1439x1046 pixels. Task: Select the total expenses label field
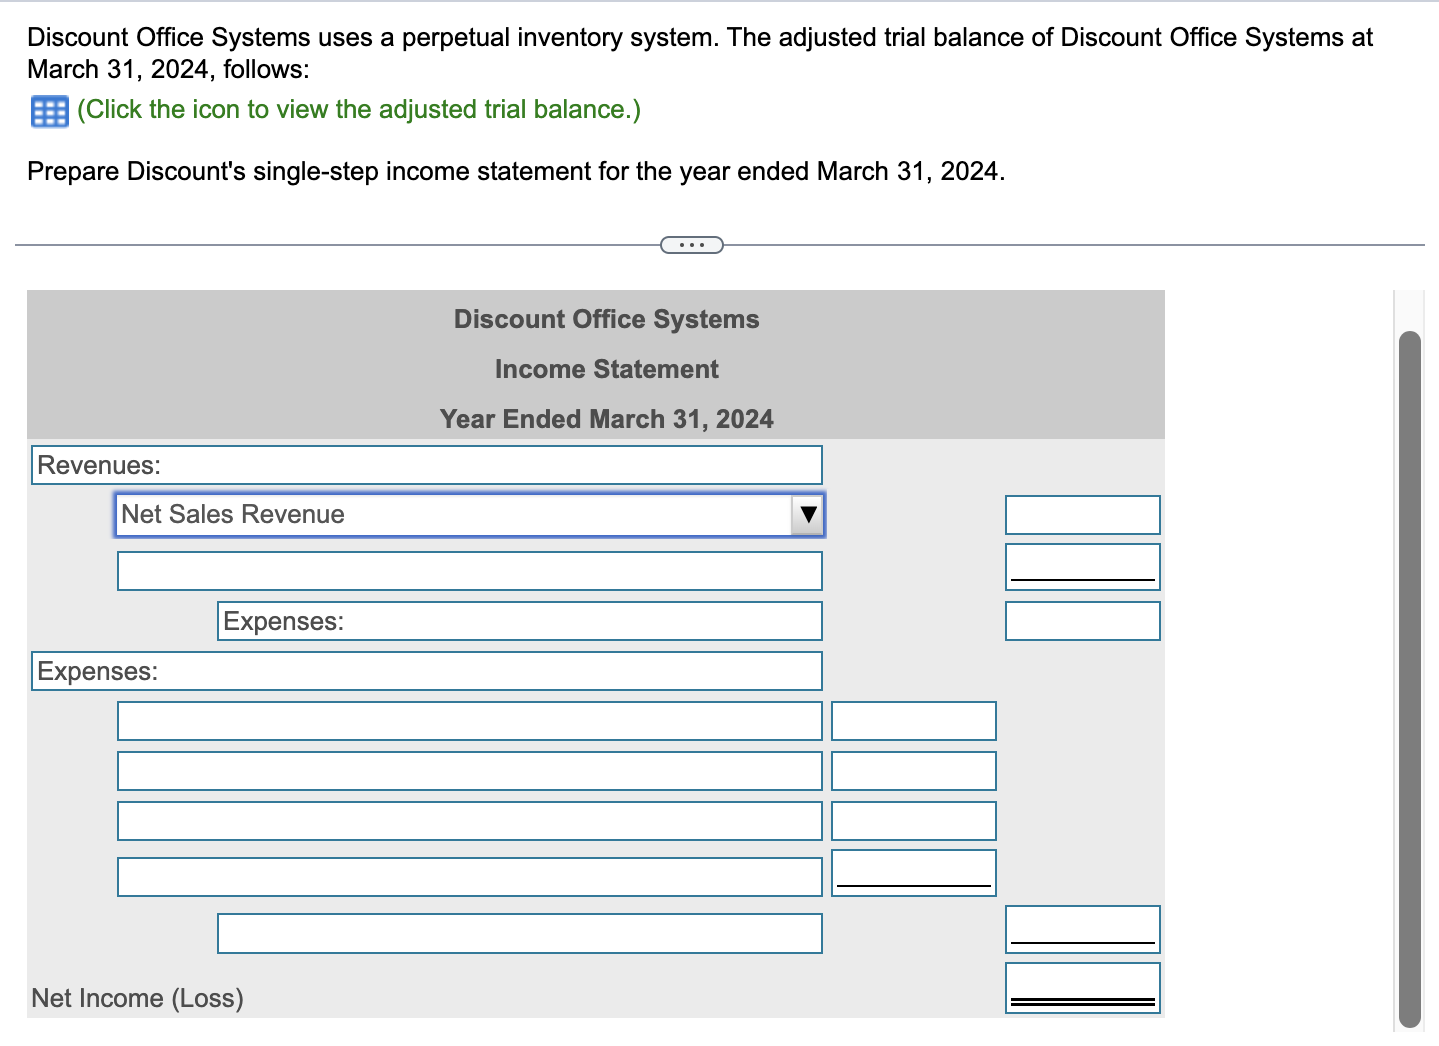pos(519,933)
